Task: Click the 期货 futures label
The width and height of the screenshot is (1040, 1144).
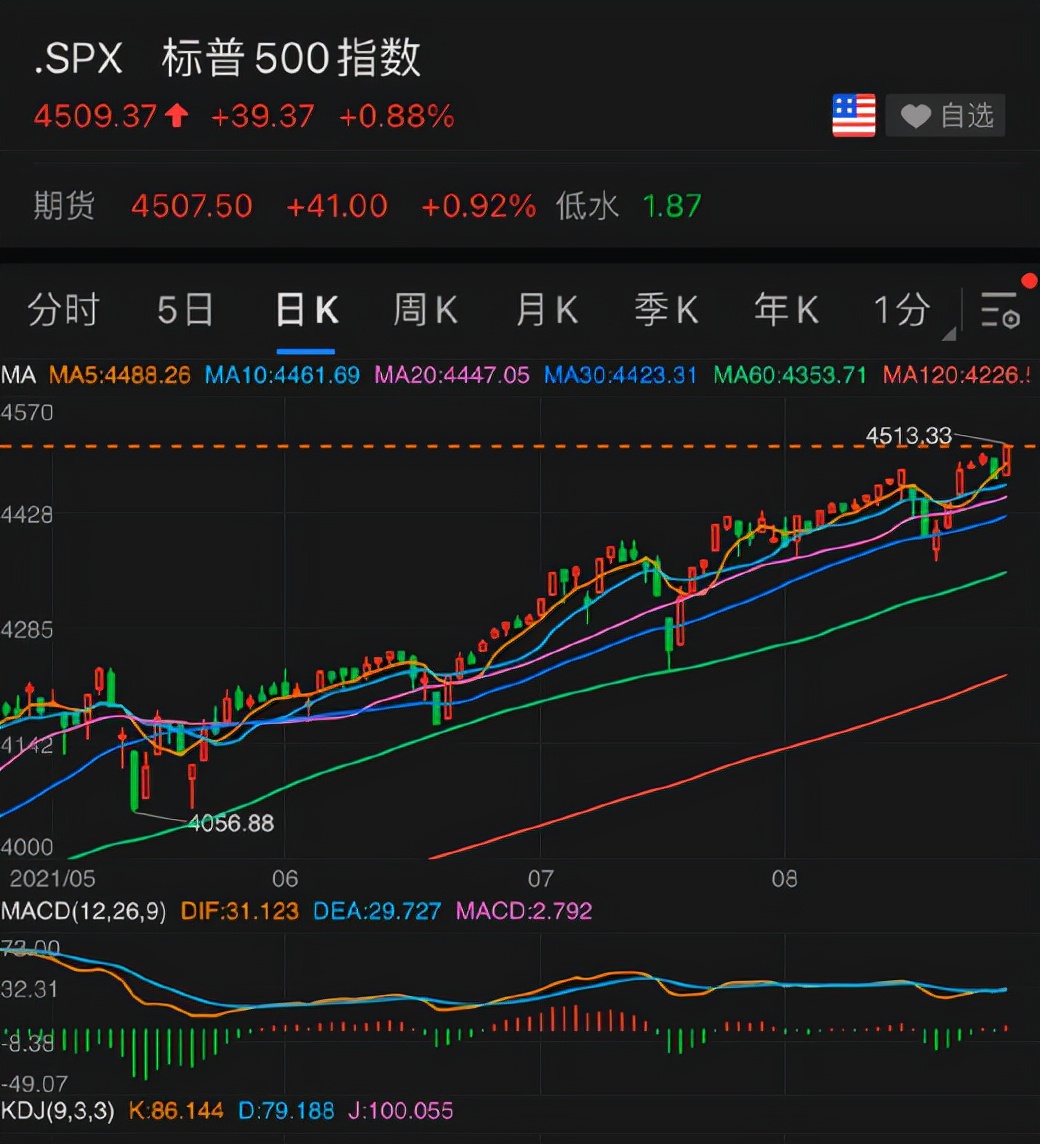Action: pos(64,206)
